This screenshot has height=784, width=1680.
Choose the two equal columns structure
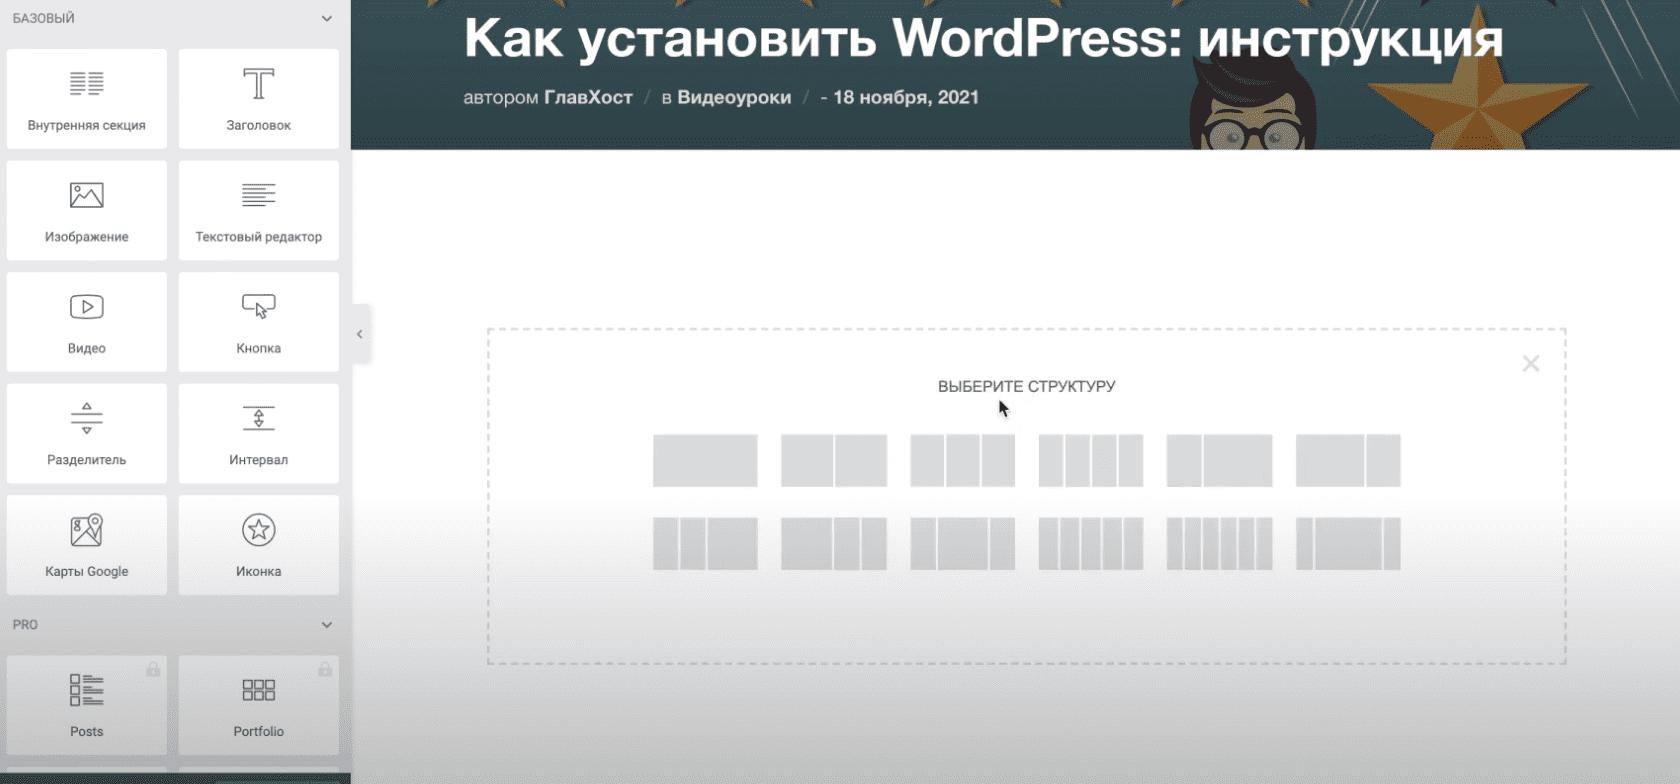pos(834,461)
